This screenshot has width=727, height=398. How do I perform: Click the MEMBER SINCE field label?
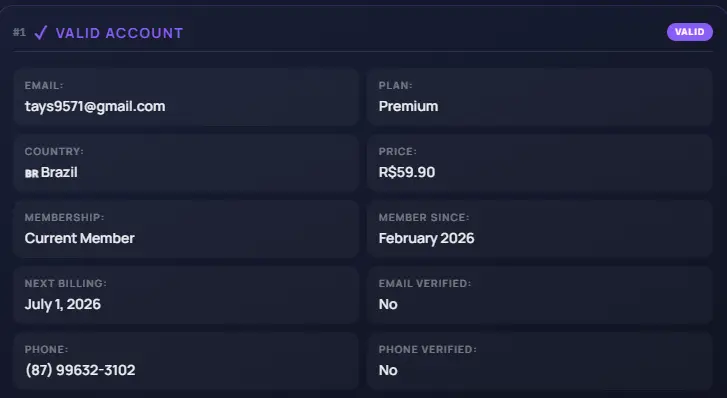[424, 218]
